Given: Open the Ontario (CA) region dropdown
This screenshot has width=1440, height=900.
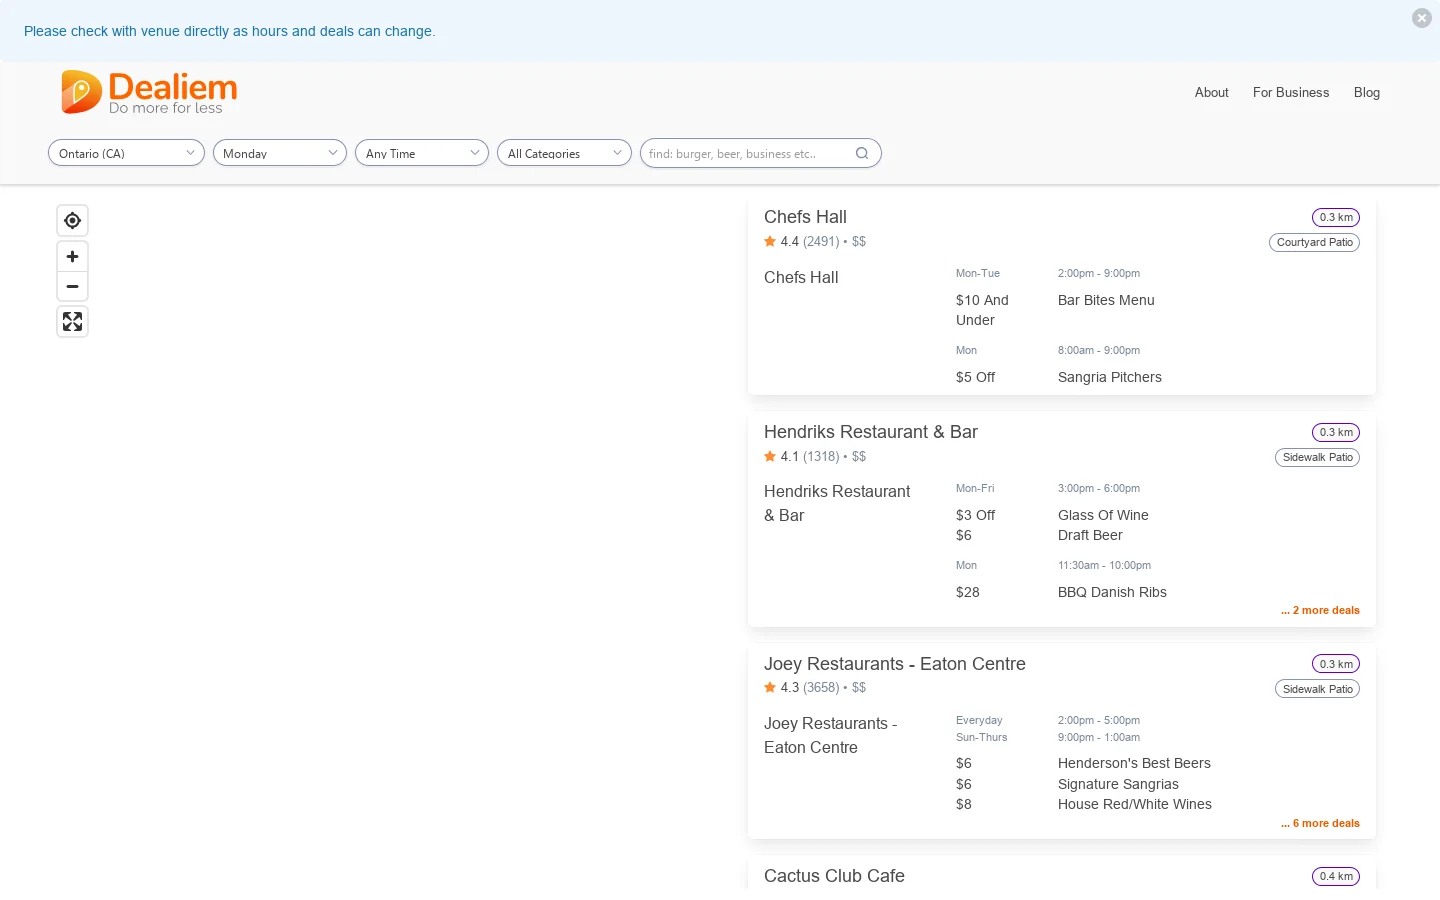Looking at the screenshot, I should click(x=126, y=153).
